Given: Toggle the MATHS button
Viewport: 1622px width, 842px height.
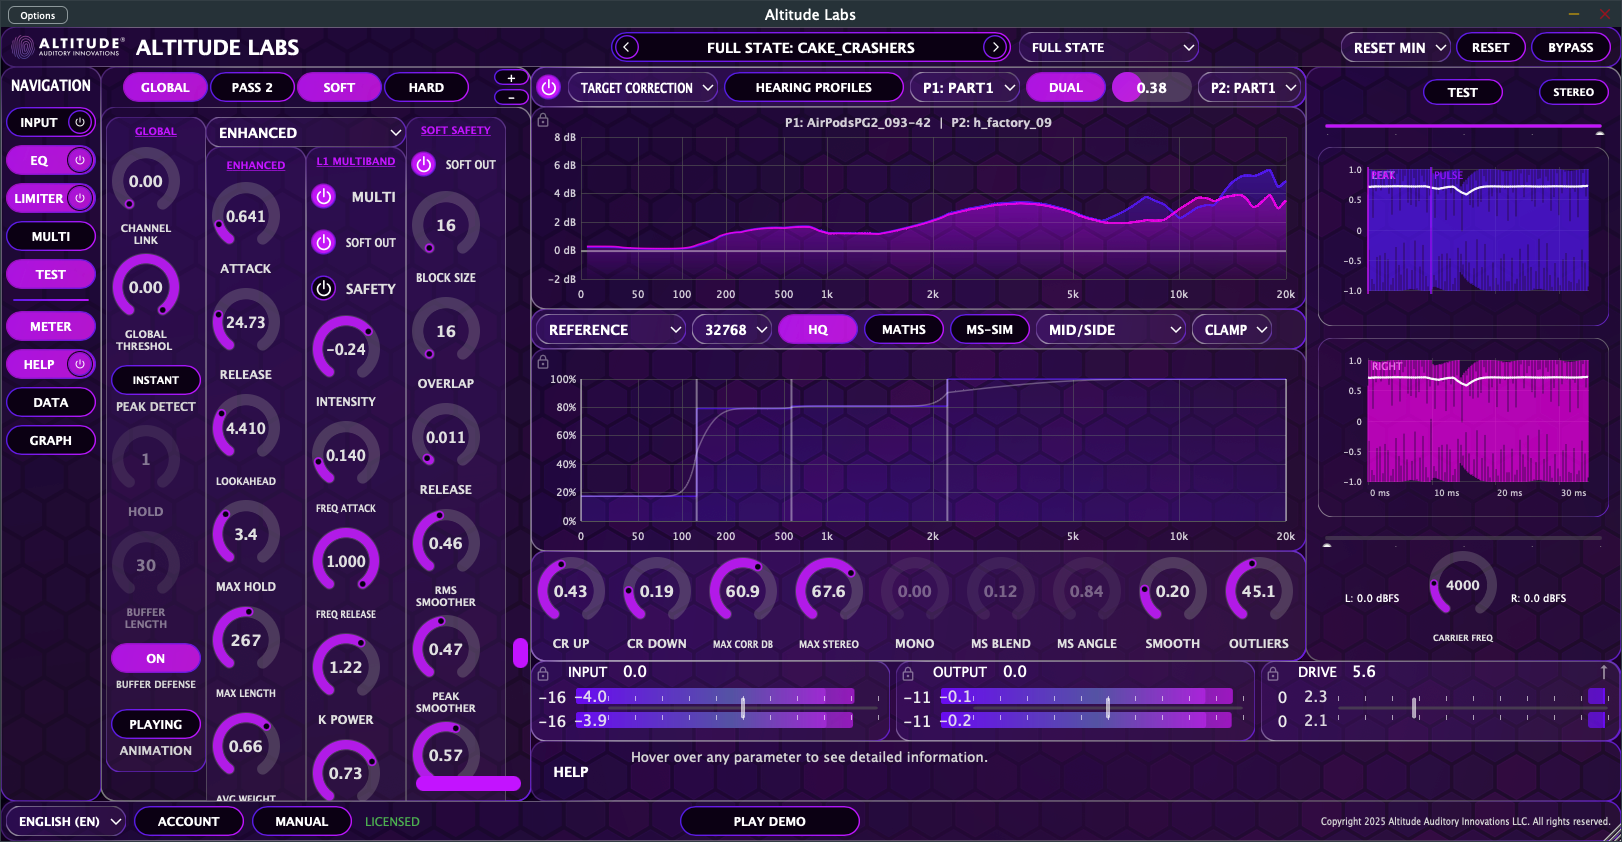Looking at the screenshot, I should coord(904,329).
